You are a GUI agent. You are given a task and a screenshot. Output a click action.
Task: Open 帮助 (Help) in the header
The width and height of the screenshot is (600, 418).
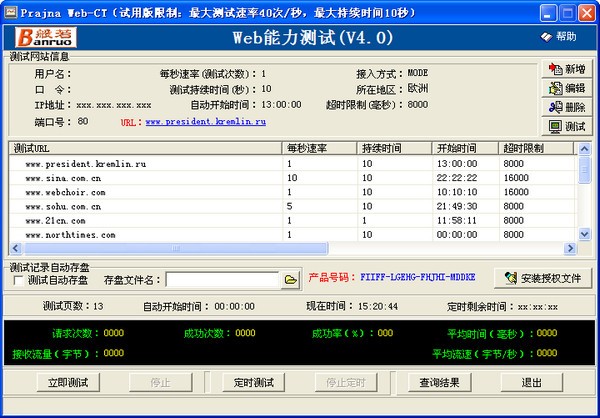point(559,37)
